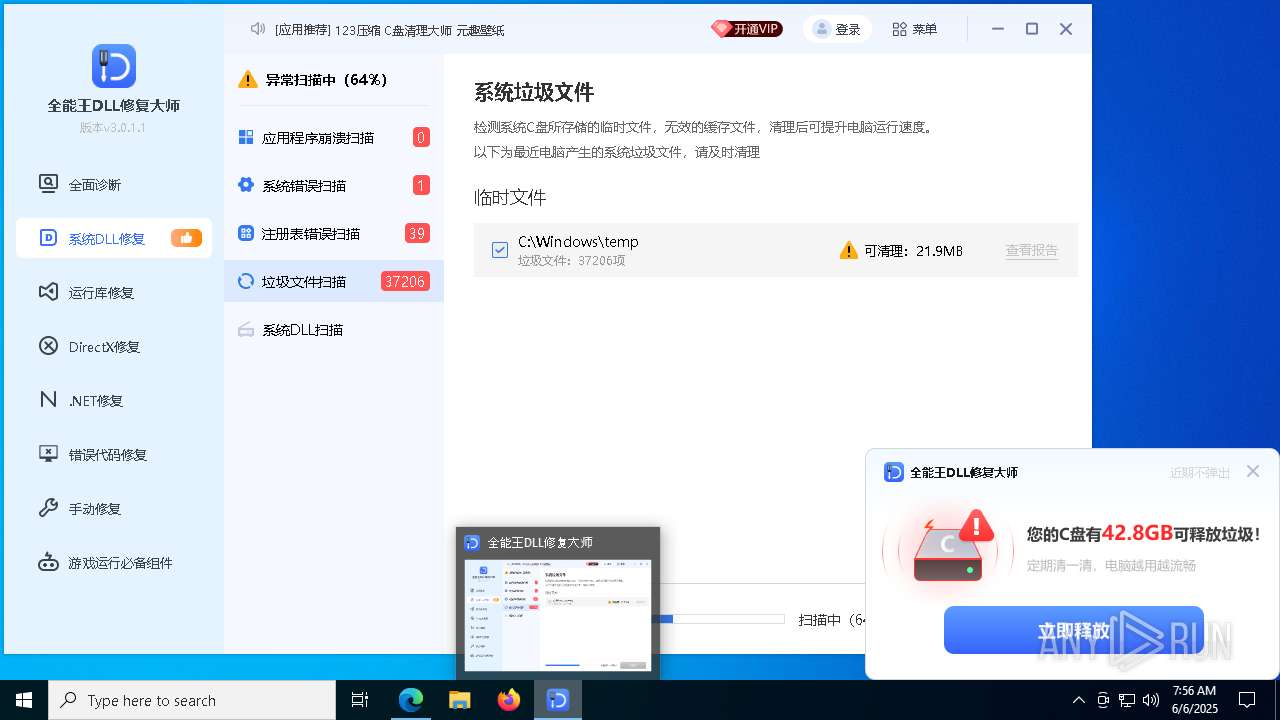
Task: Click the 垃圾文件：37206项 text
Action: [x=572, y=261]
